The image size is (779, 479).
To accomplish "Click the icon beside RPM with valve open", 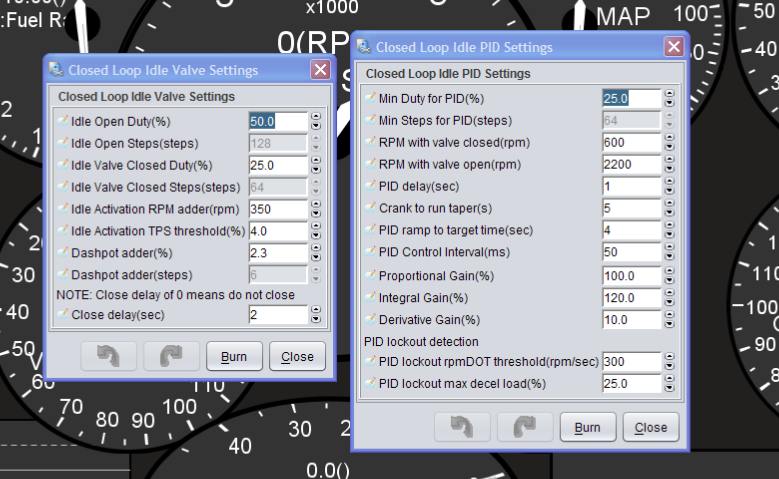I will [371, 163].
